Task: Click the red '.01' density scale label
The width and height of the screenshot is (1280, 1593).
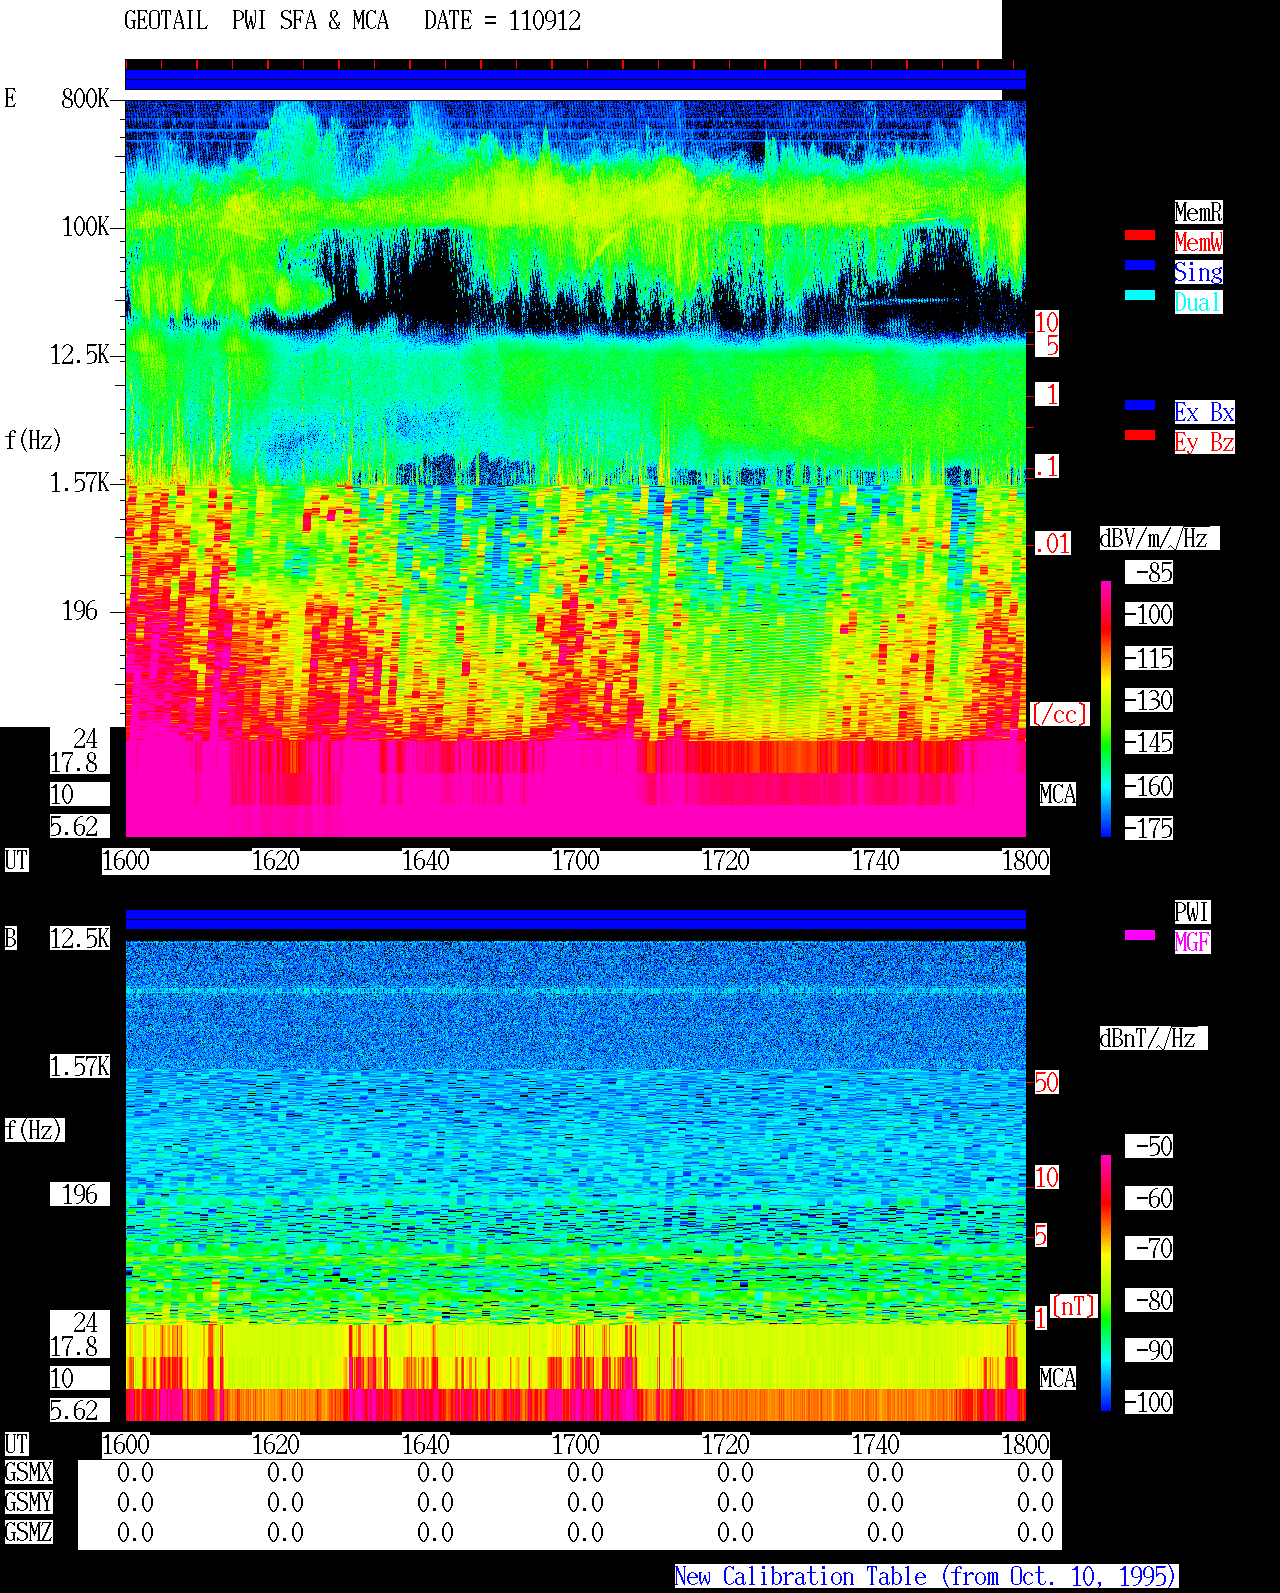Action: click(1053, 544)
